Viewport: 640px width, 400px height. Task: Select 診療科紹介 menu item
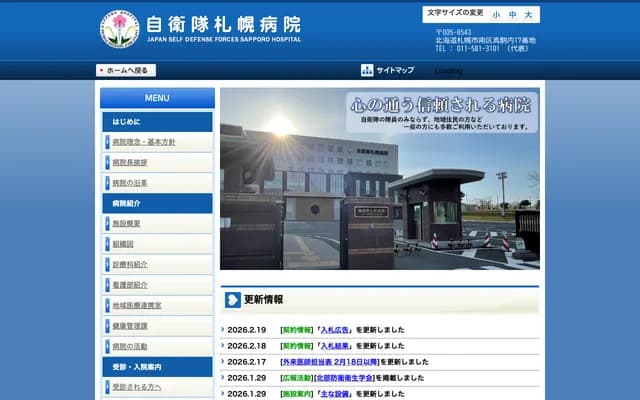coord(130,264)
